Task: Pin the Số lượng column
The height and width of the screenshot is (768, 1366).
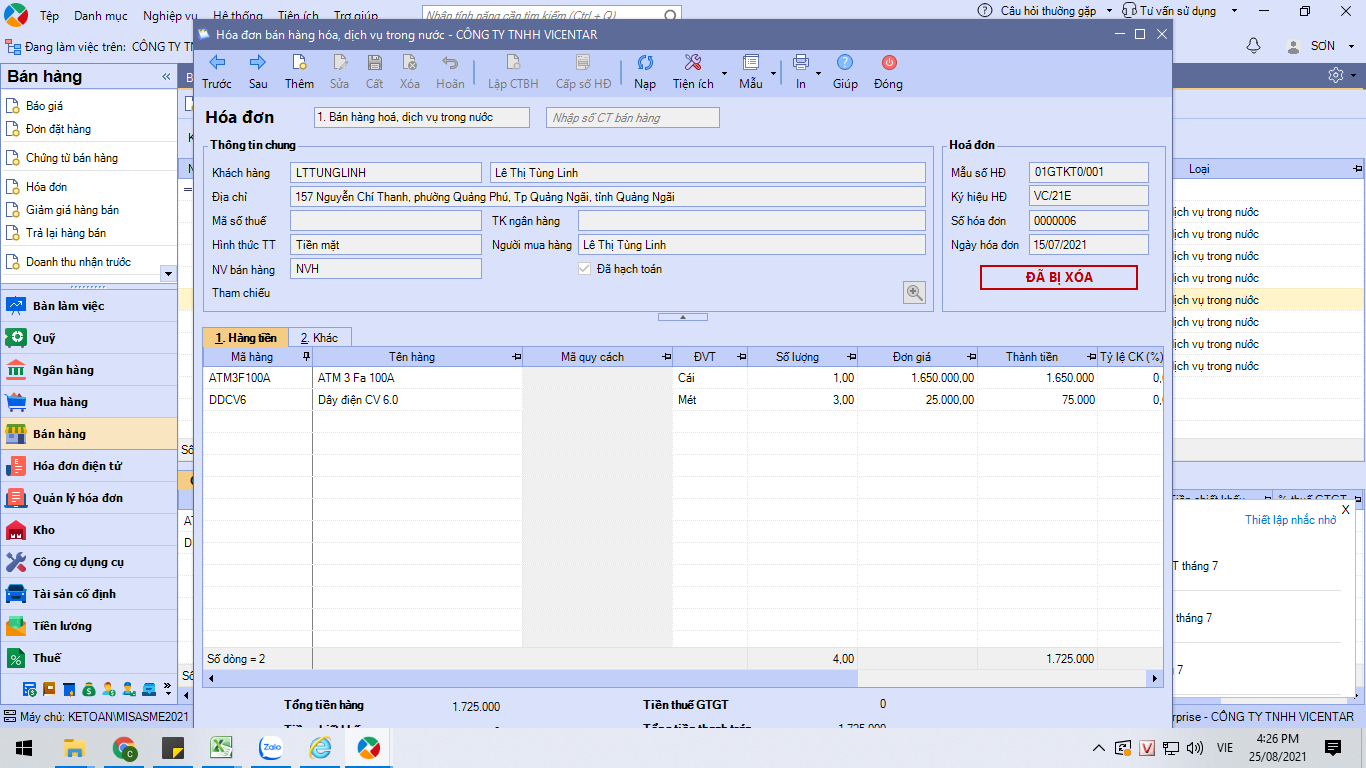Action: click(851, 357)
